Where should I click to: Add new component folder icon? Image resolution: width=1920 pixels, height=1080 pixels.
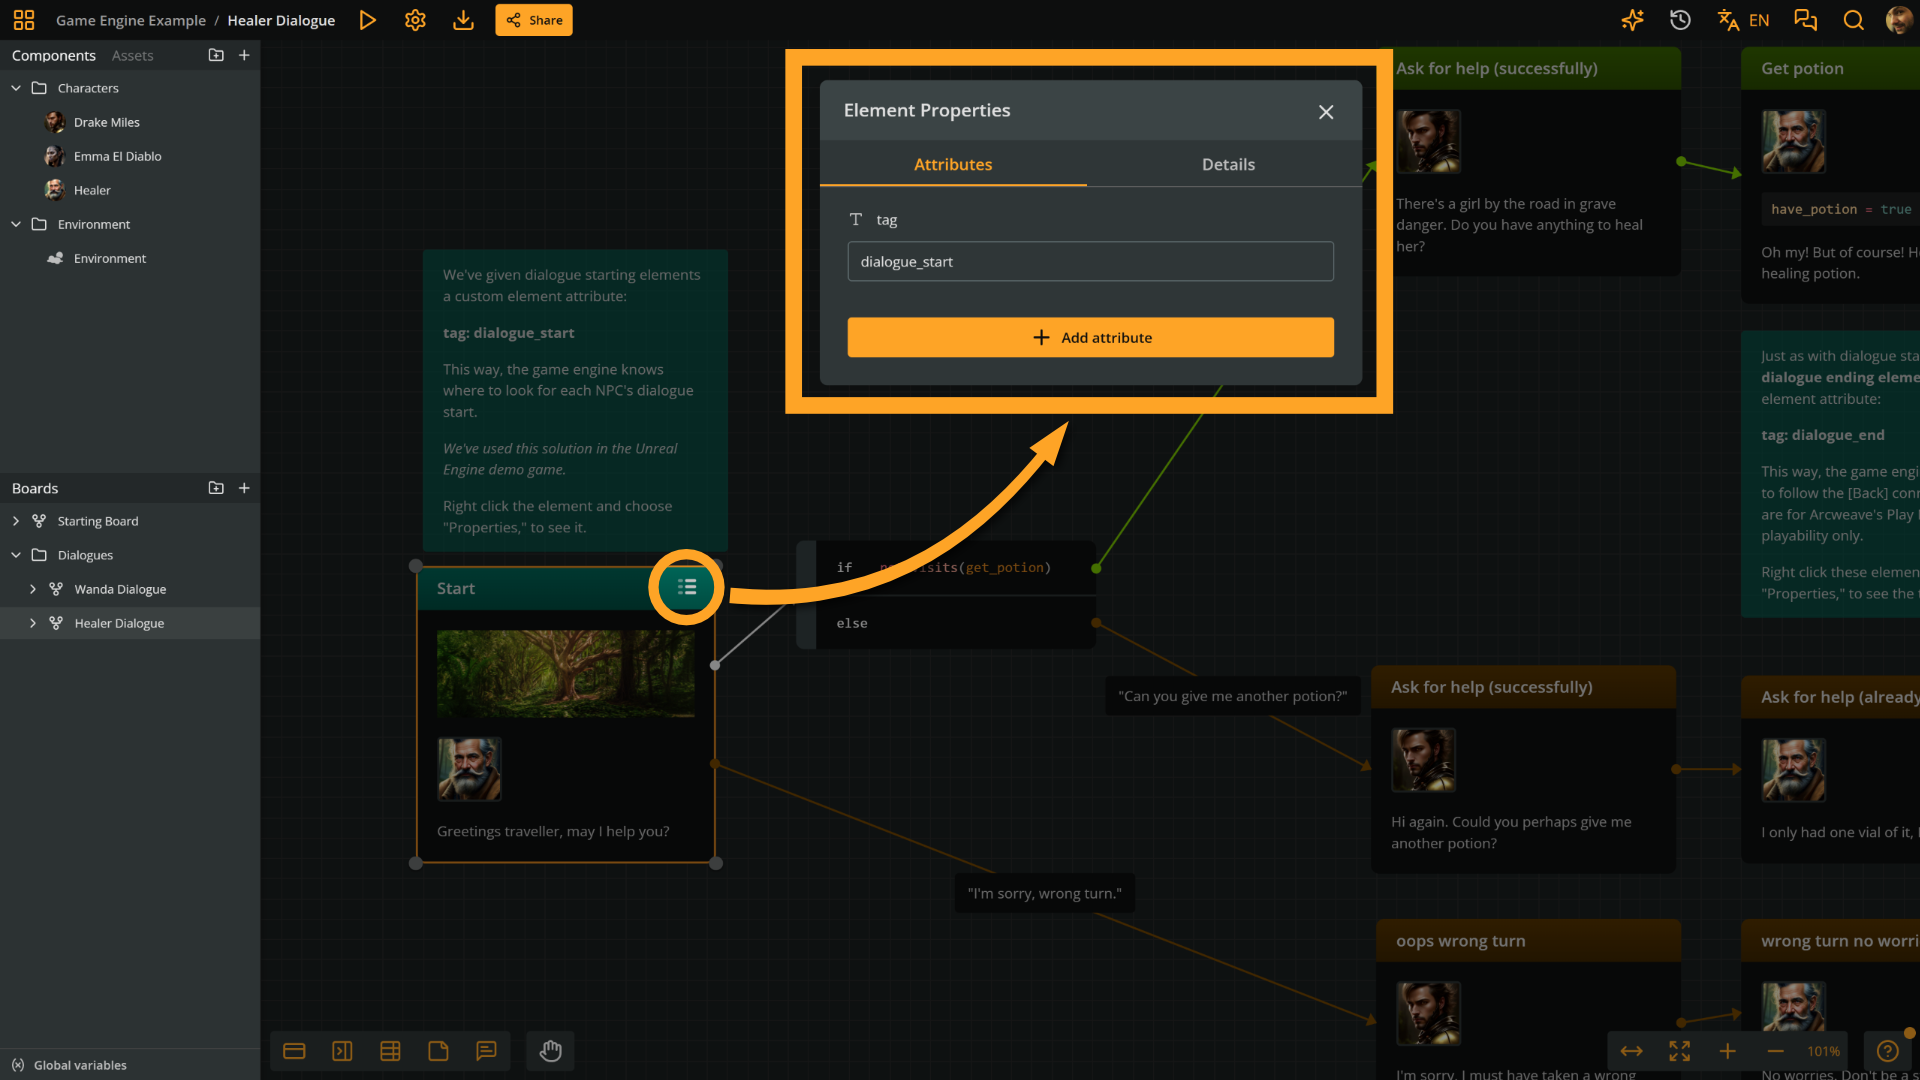tap(216, 55)
